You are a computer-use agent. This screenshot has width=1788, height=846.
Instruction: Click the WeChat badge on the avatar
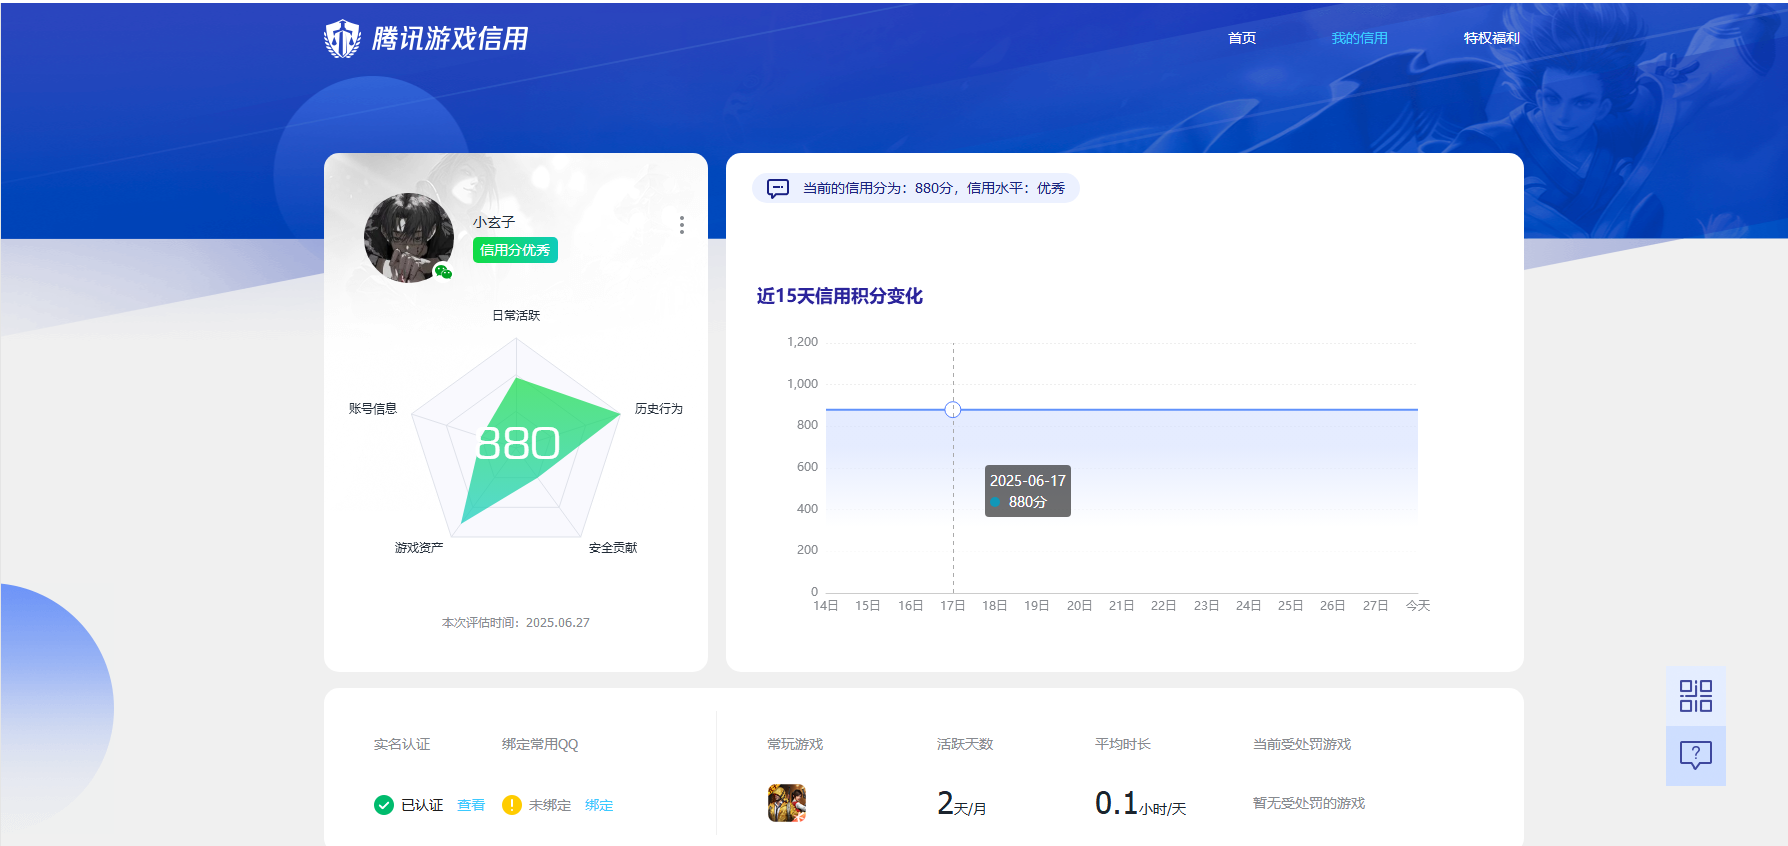[443, 271]
